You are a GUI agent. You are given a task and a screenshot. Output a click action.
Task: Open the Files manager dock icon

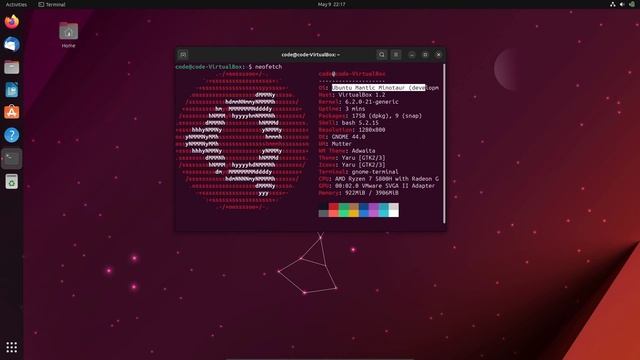click(x=12, y=67)
